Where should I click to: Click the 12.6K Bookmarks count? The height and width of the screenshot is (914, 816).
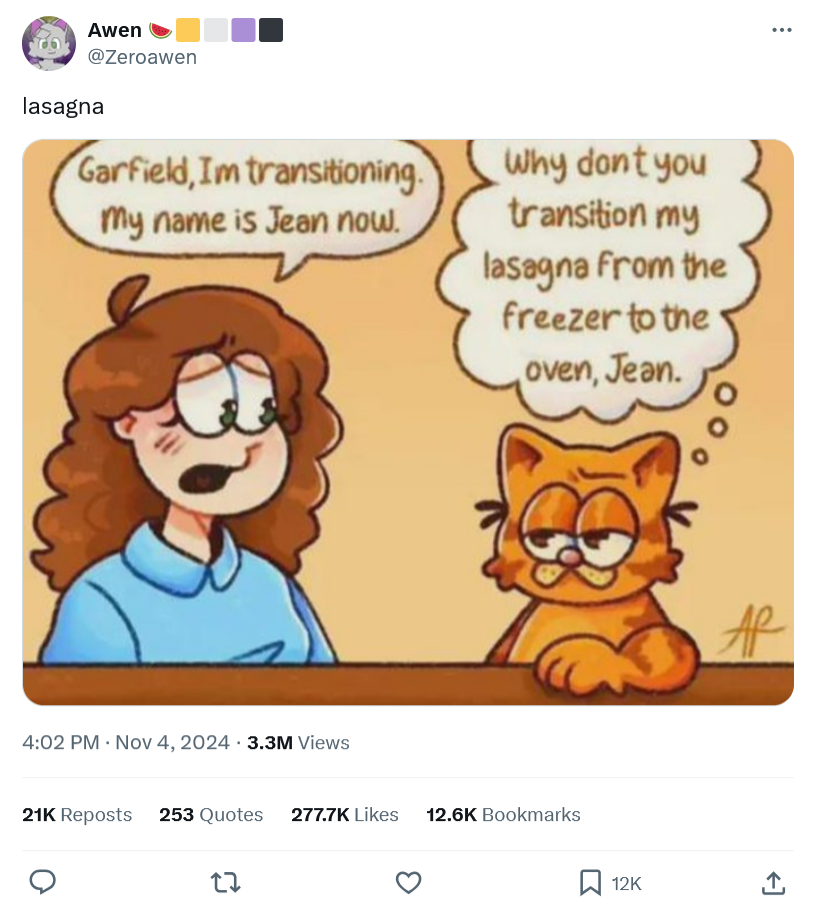pos(503,815)
